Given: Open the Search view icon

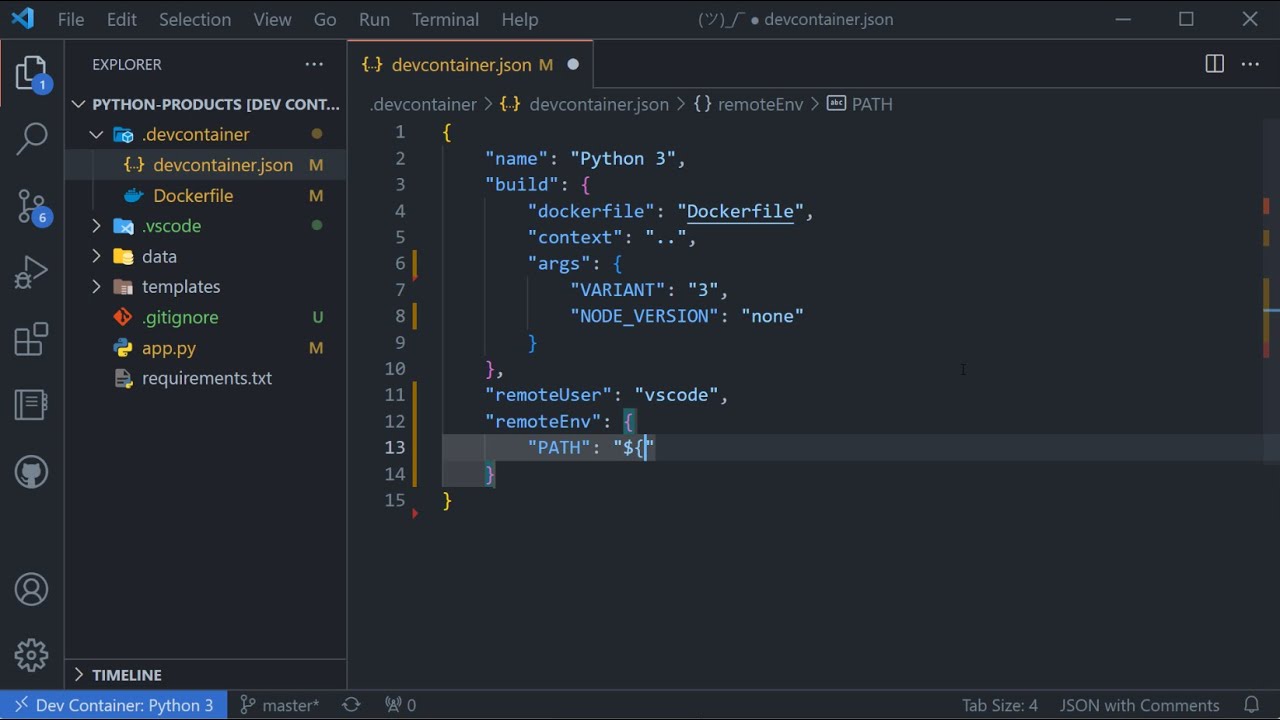Looking at the screenshot, I should click(31, 139).
